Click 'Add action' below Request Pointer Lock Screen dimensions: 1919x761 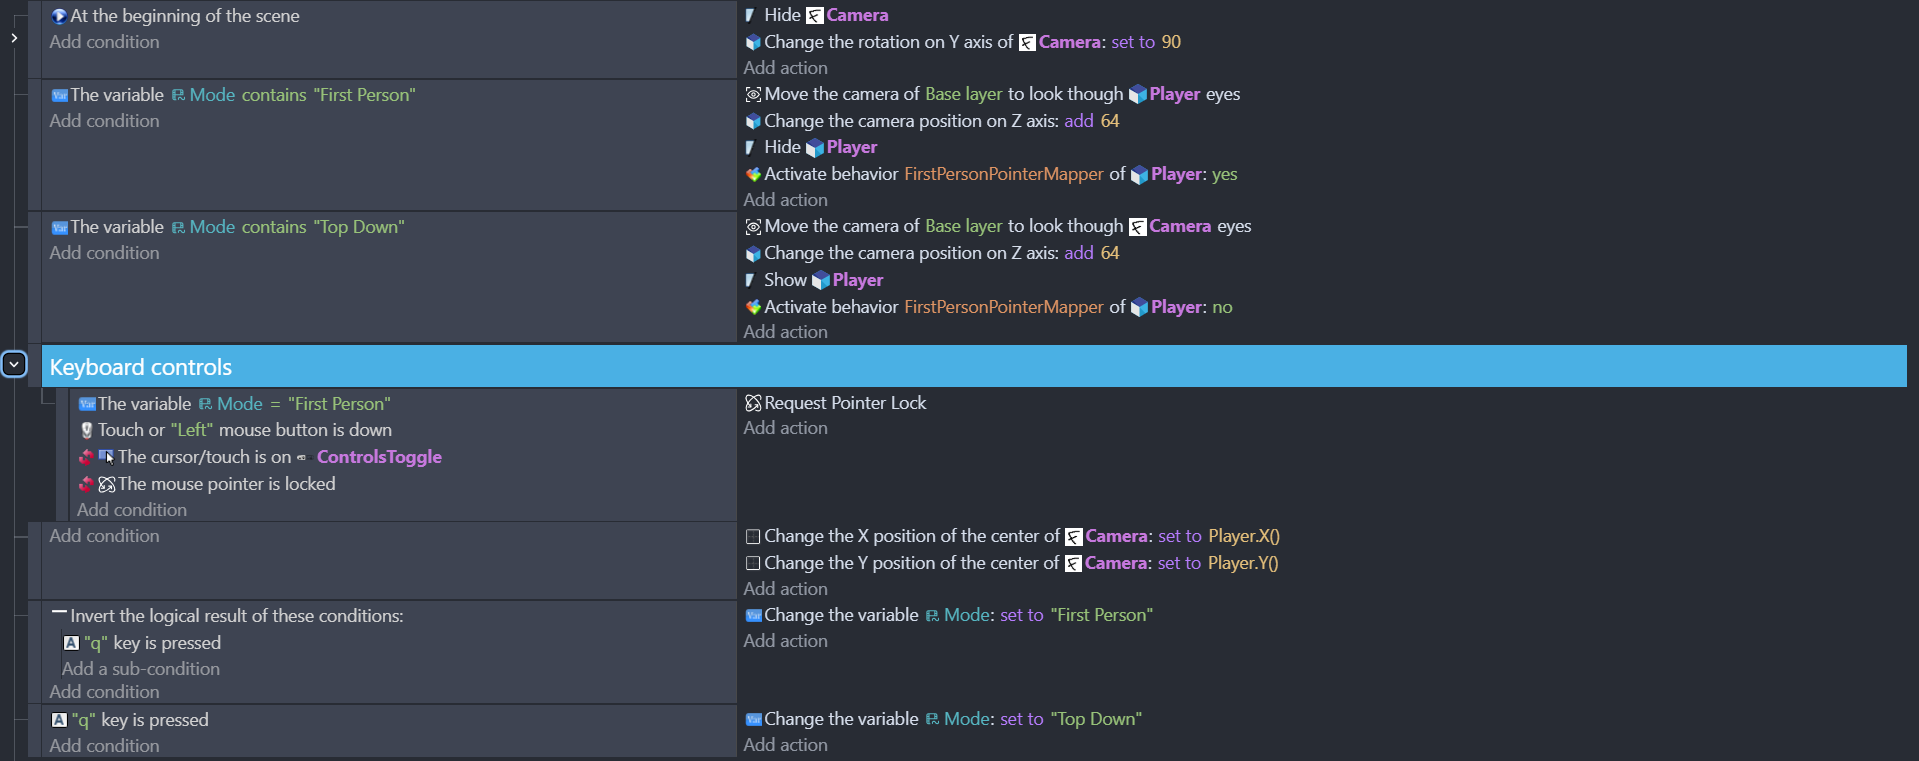[785, 428]
